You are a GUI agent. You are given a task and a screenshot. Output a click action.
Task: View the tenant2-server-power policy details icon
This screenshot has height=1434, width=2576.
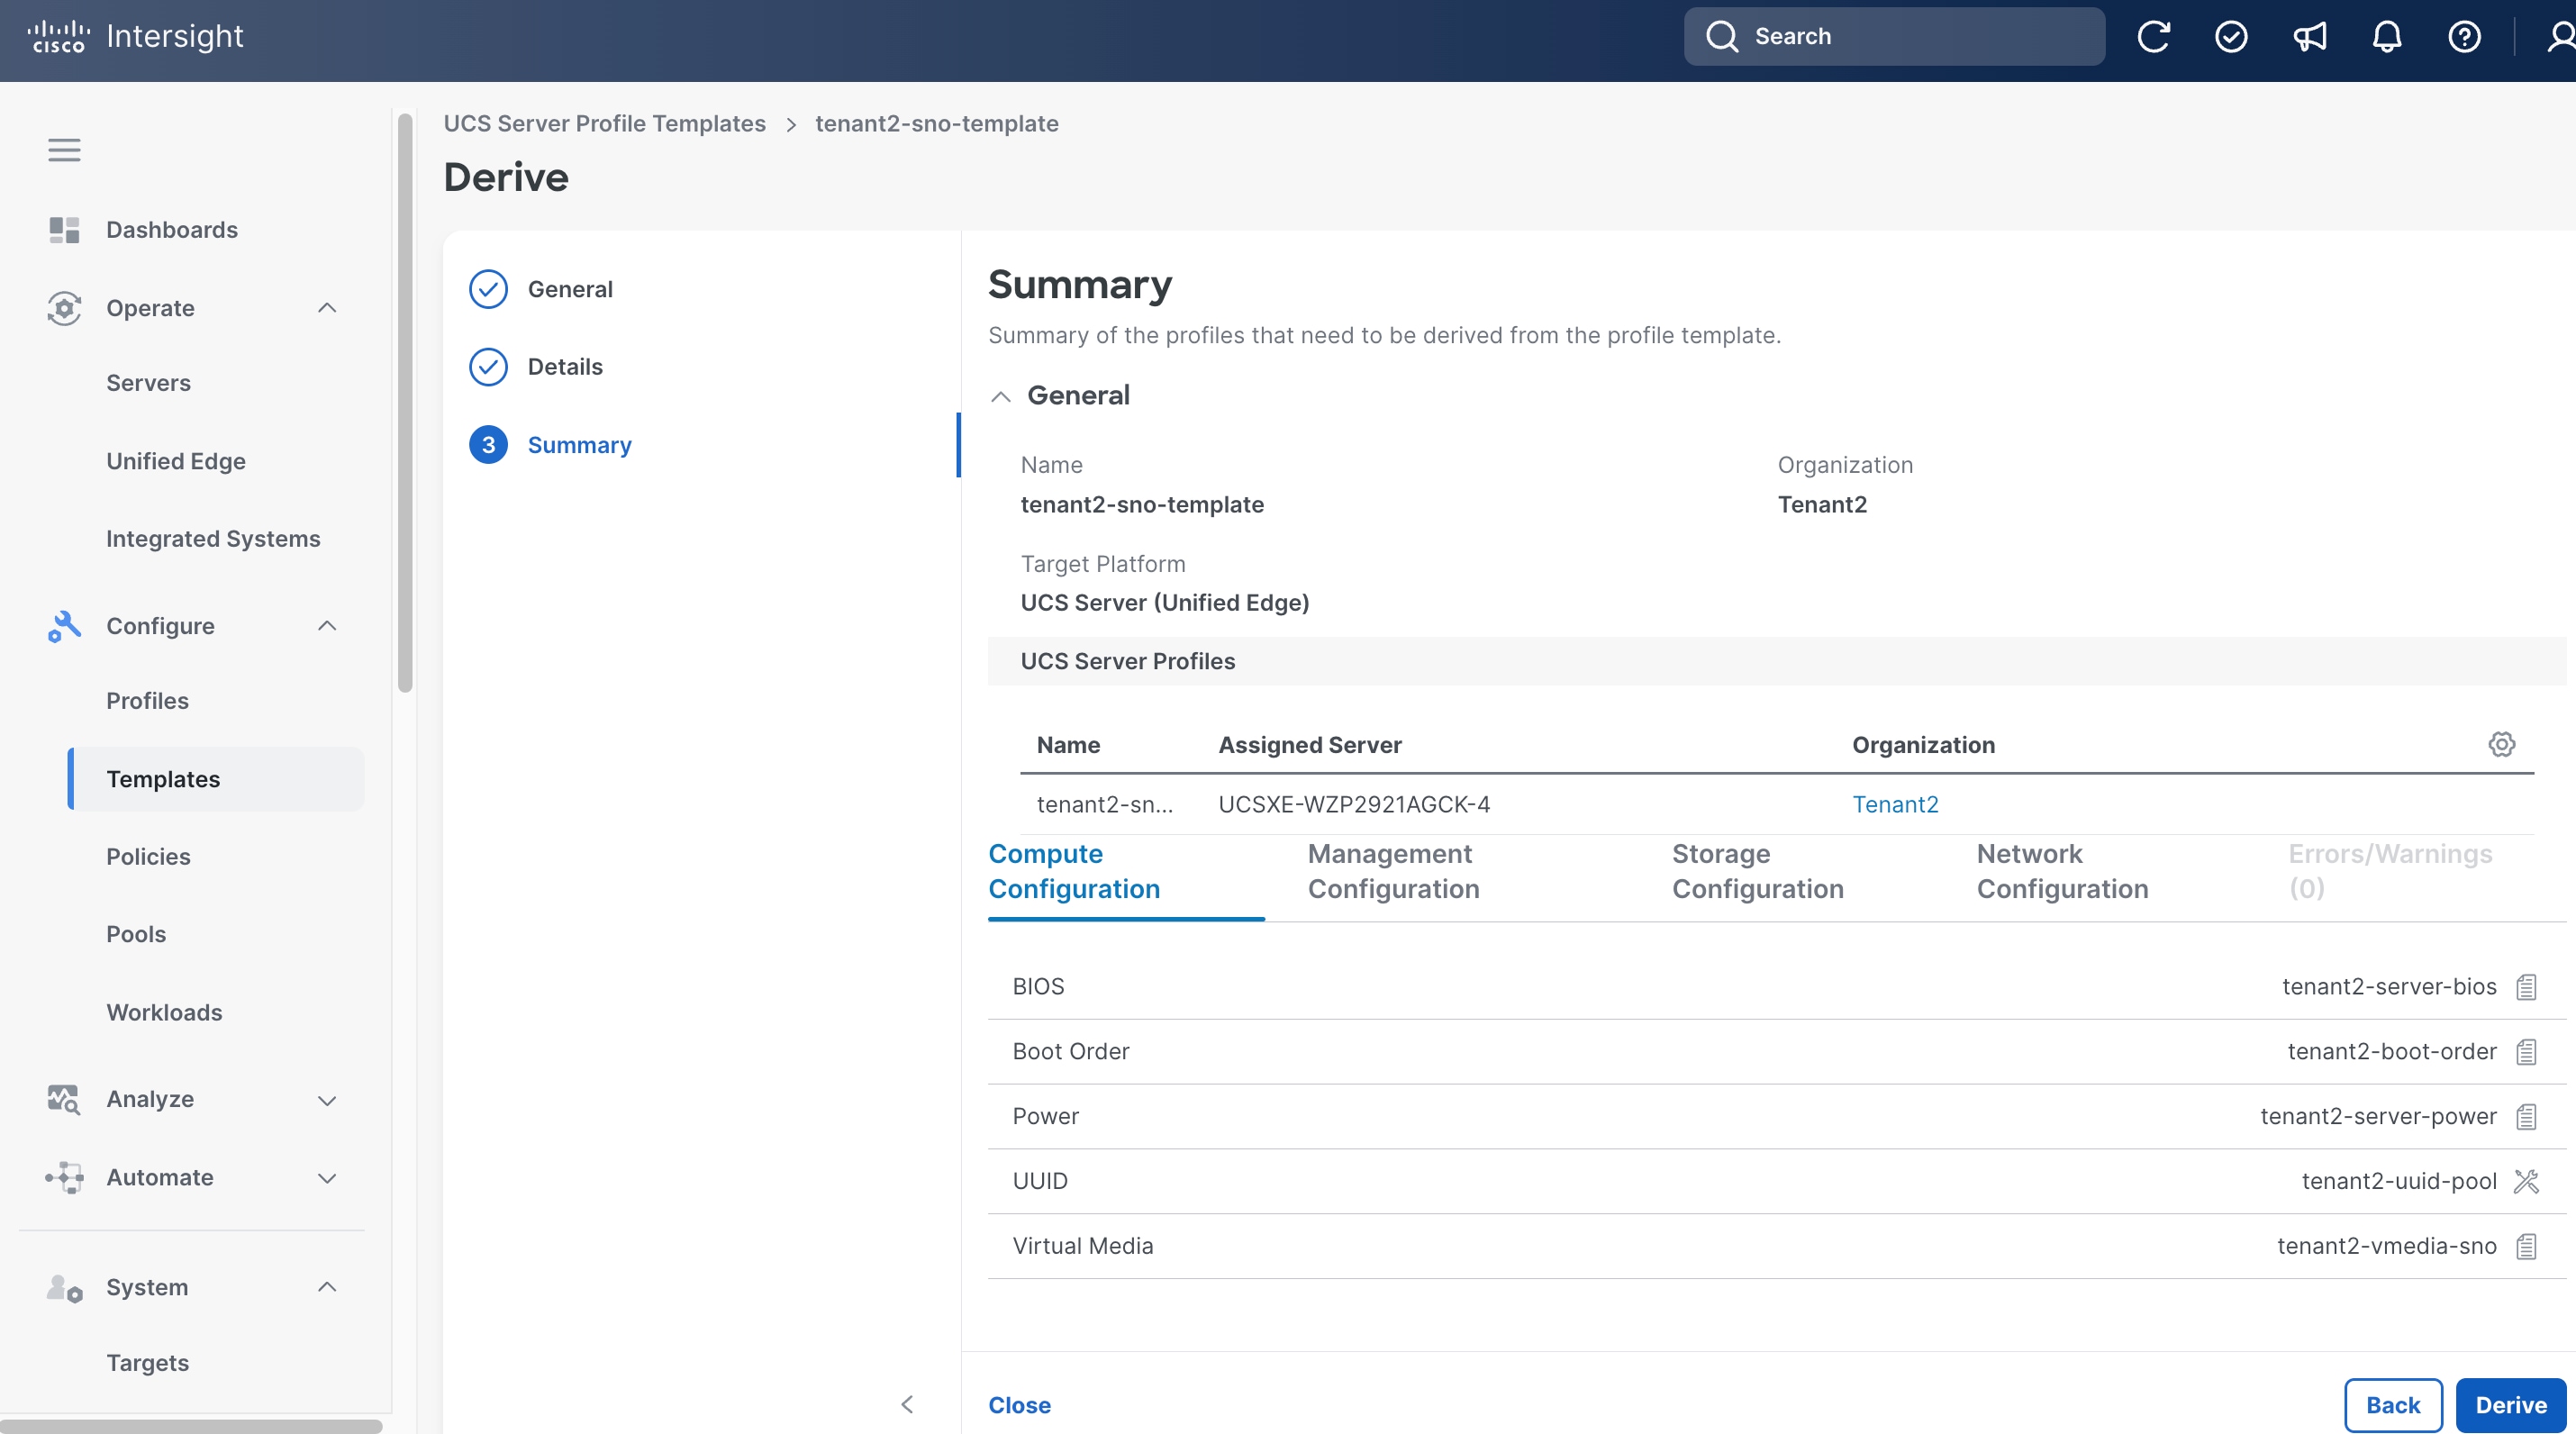[x=2527, y=1117]
